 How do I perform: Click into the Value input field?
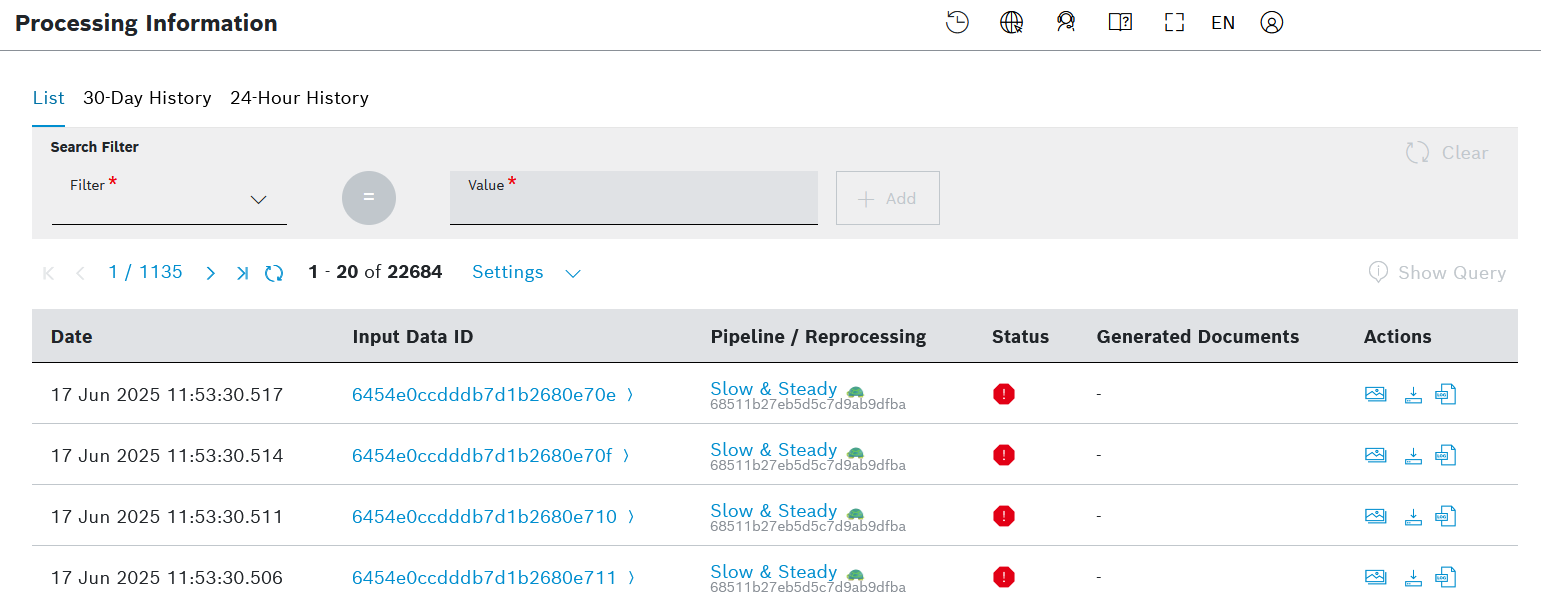633,202
